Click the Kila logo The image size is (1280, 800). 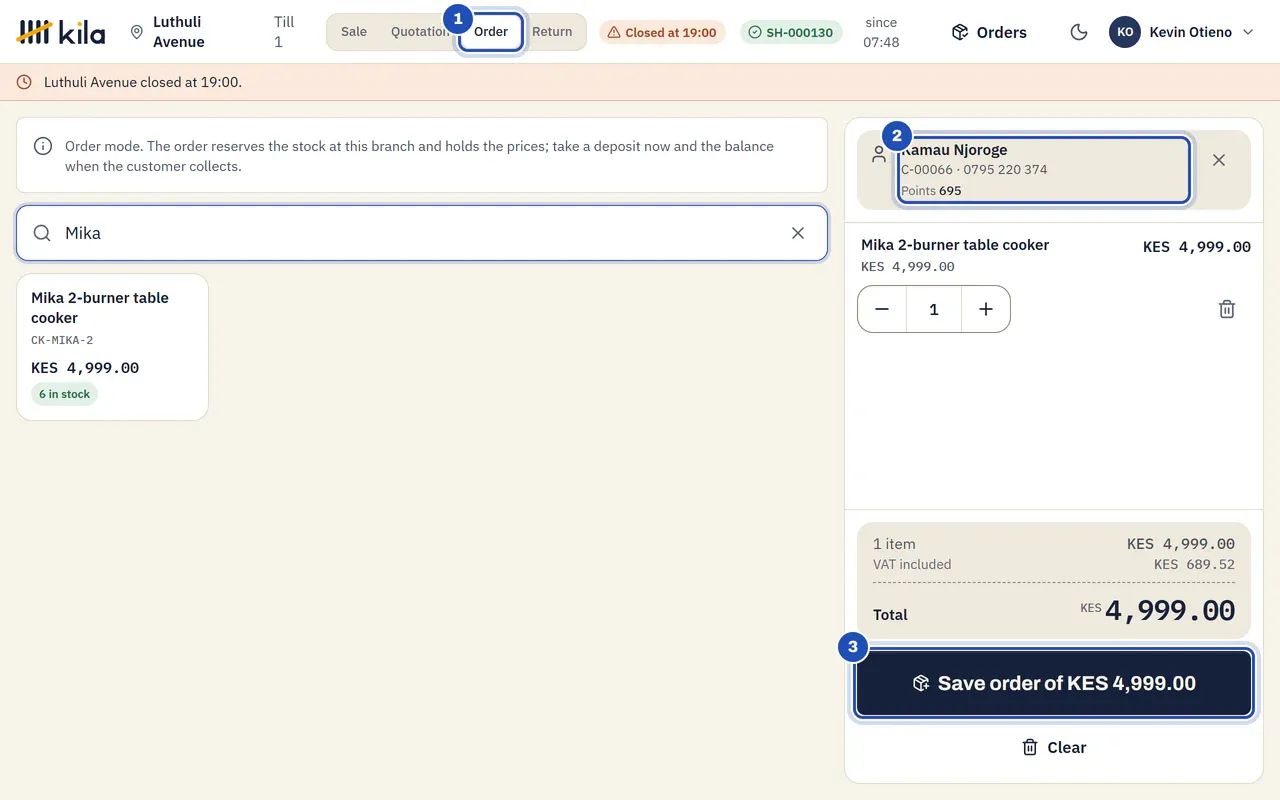pos(61,32)
